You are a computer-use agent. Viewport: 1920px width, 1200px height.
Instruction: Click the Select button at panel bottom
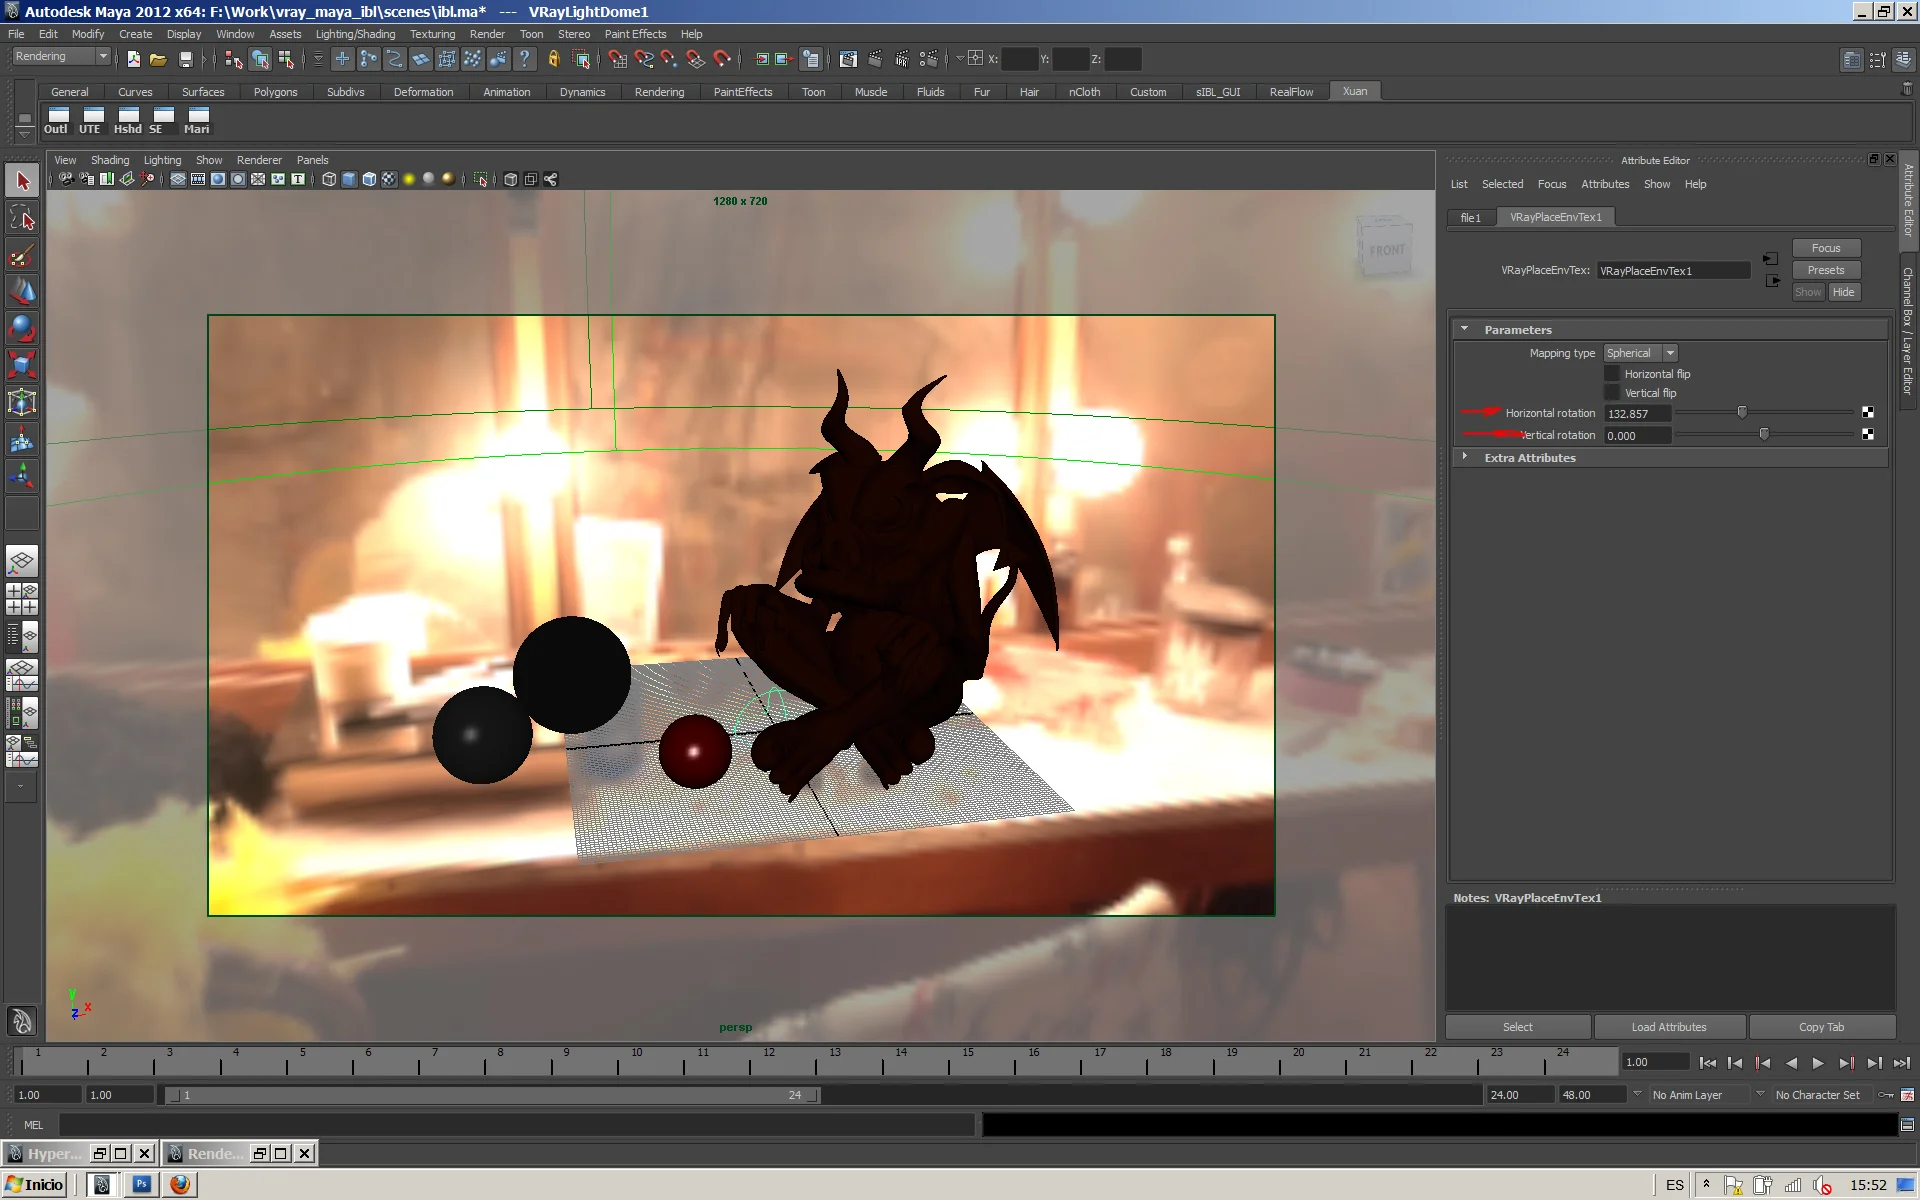[1517, 1027]
